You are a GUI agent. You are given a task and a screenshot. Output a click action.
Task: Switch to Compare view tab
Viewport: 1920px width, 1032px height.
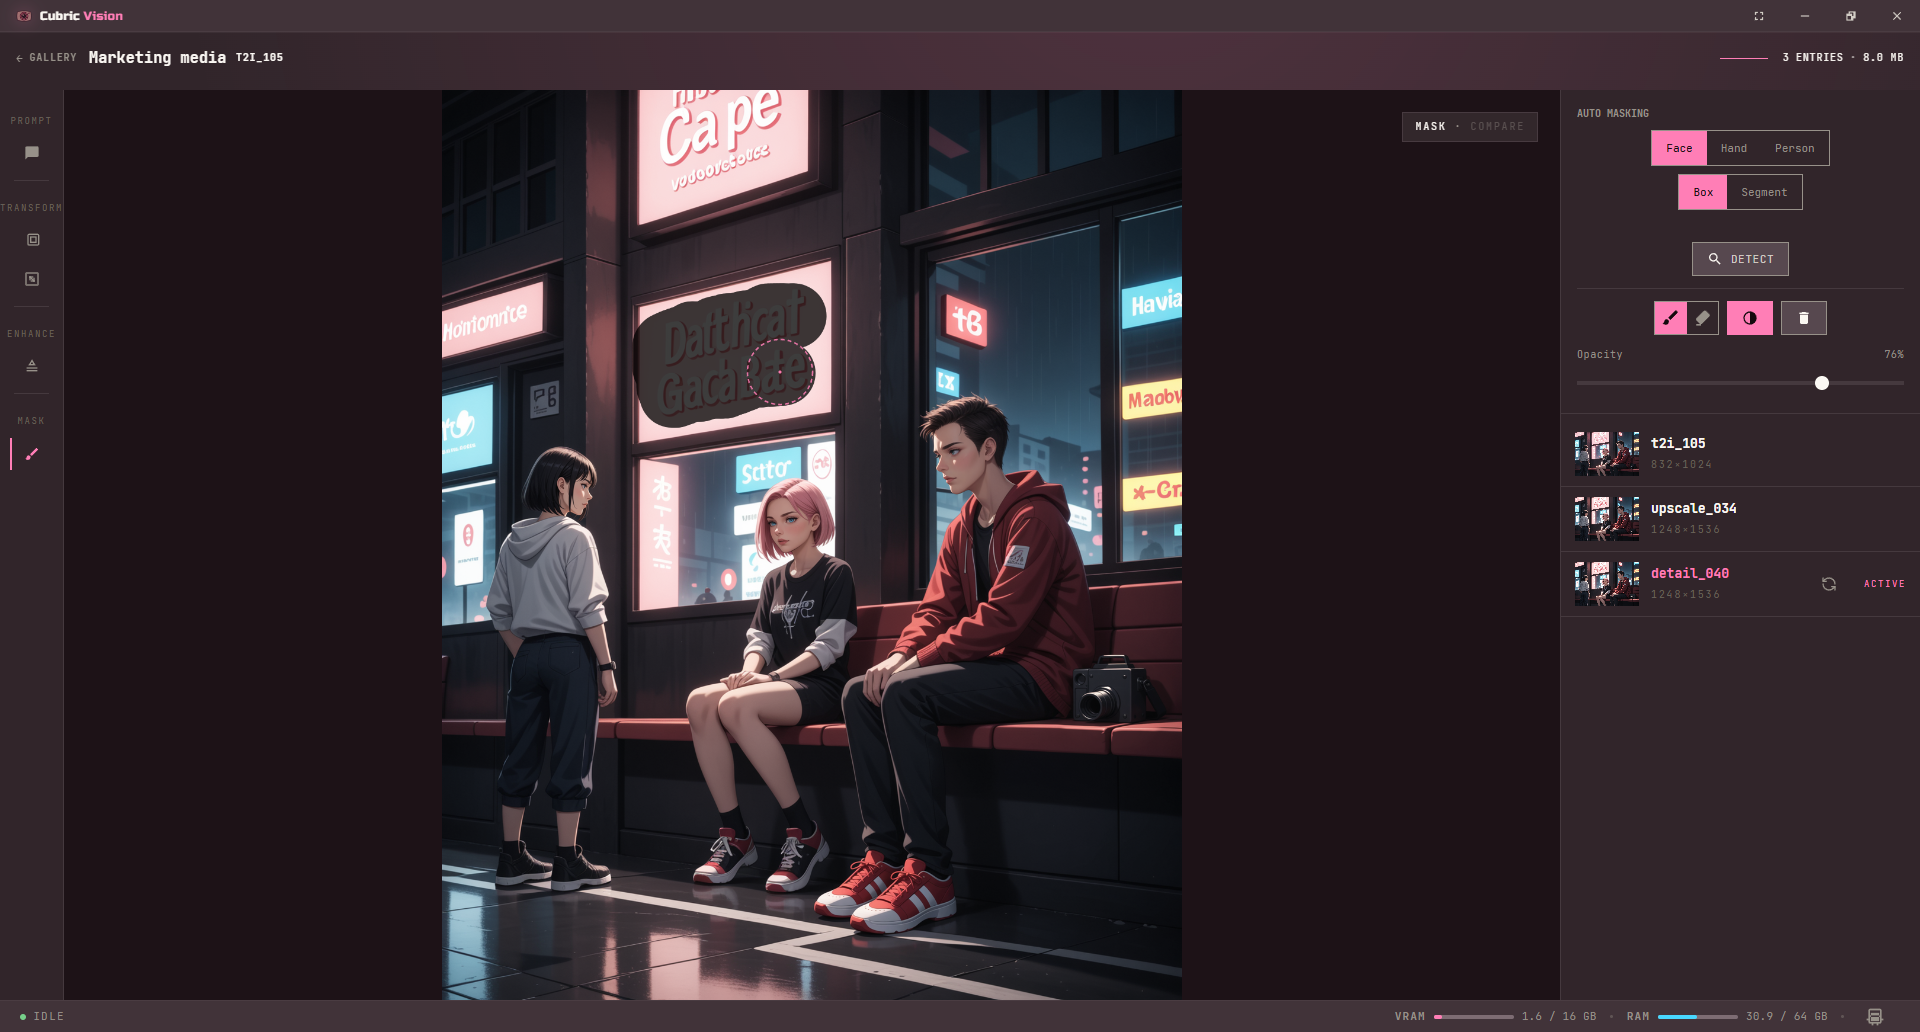(x=1497, y=127)
